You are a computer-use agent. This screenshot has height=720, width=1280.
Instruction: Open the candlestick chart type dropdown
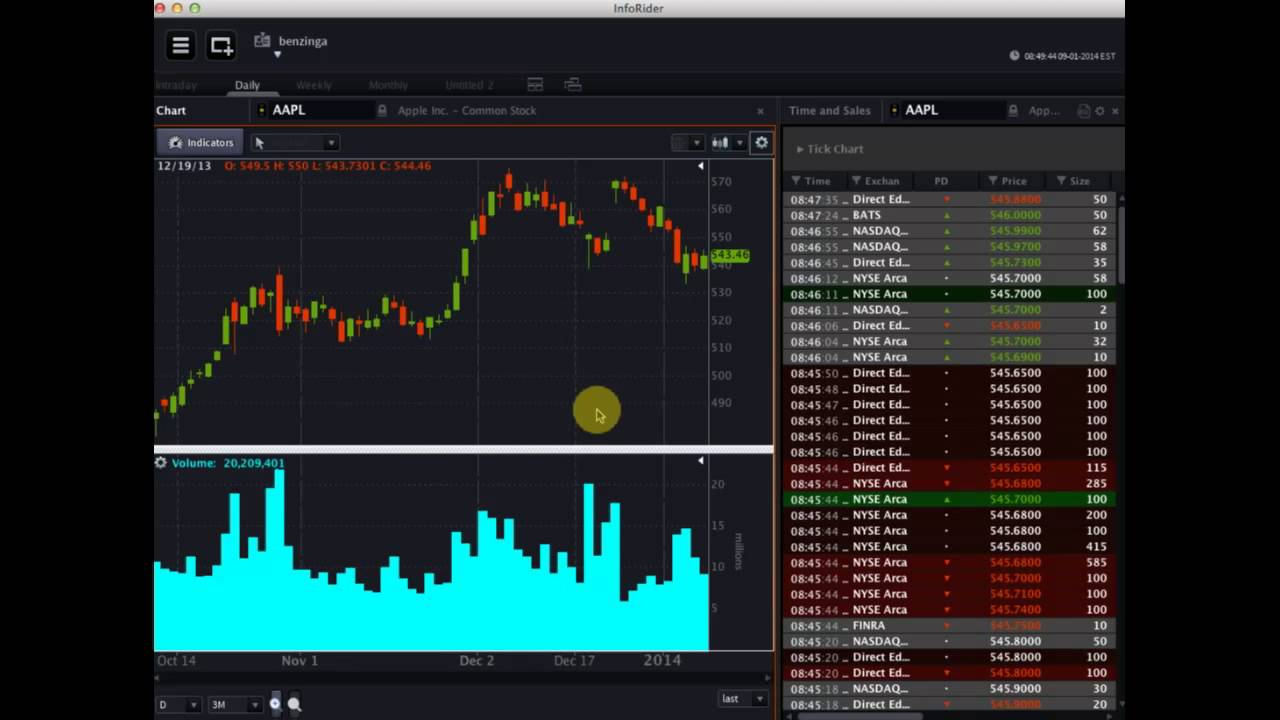coord(727,143)
